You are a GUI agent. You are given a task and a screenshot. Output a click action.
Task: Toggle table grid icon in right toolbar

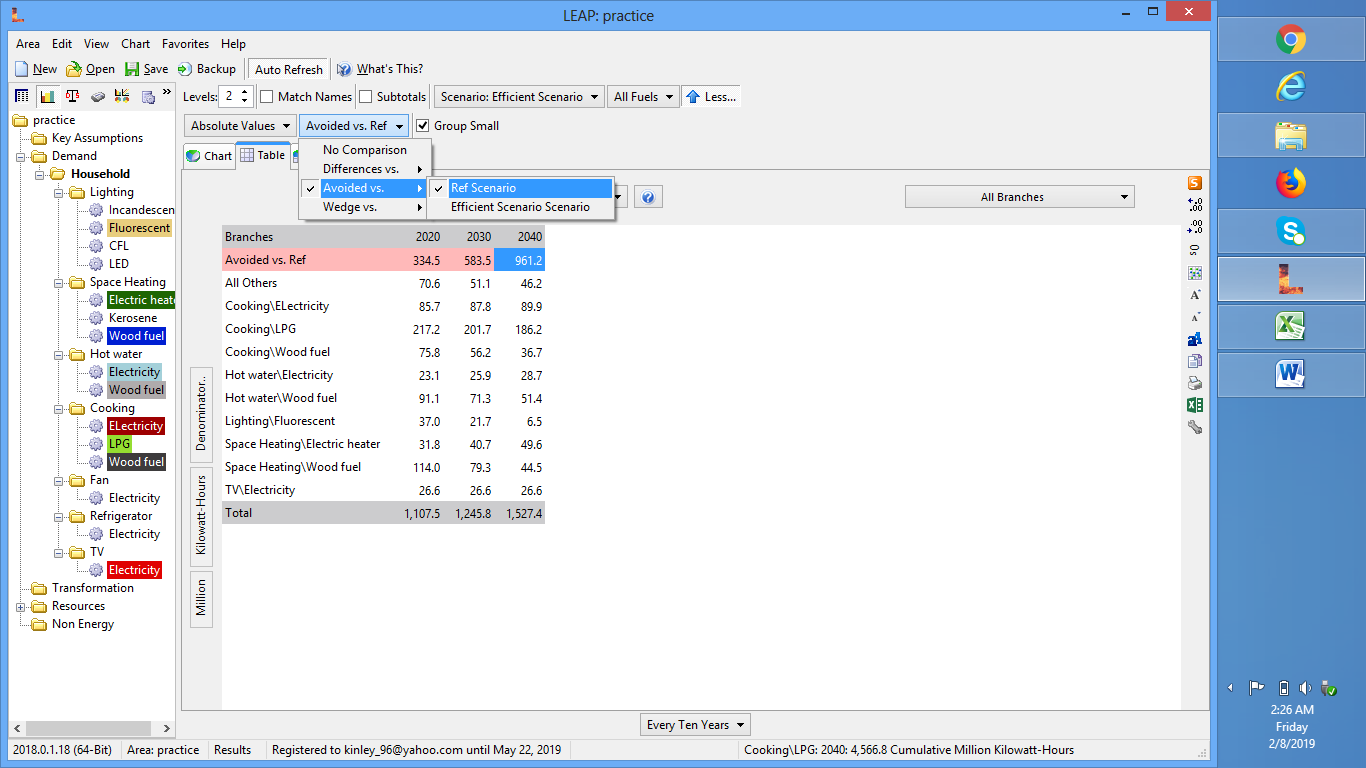point(1194,272)
